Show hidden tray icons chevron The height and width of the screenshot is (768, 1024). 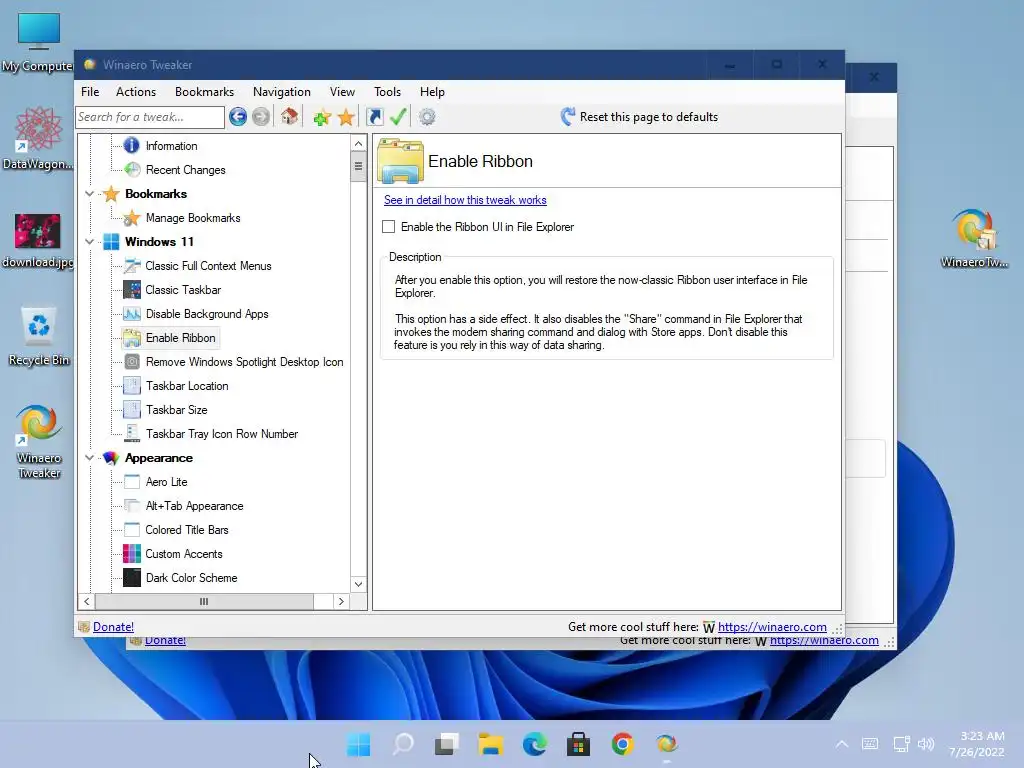point(842,744)
